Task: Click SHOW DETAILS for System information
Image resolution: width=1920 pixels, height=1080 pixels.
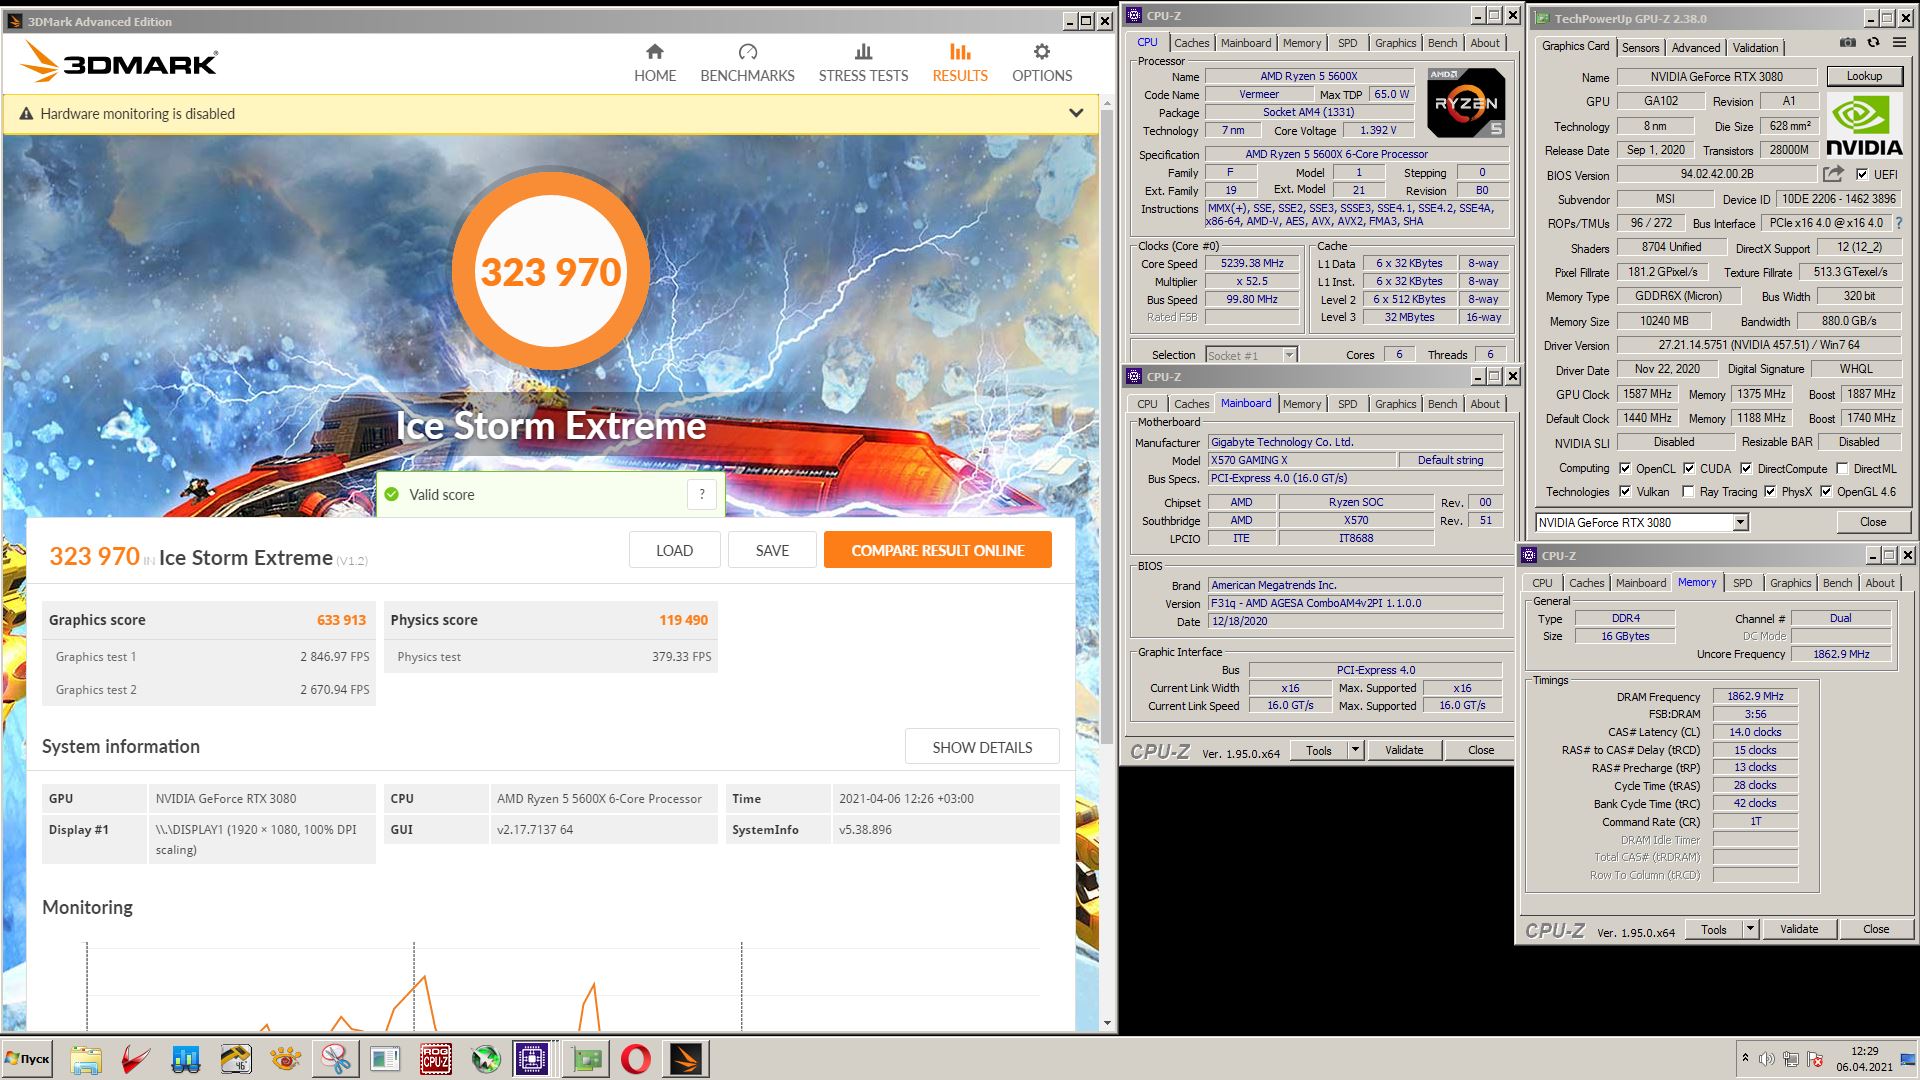Action: (982, 747)
